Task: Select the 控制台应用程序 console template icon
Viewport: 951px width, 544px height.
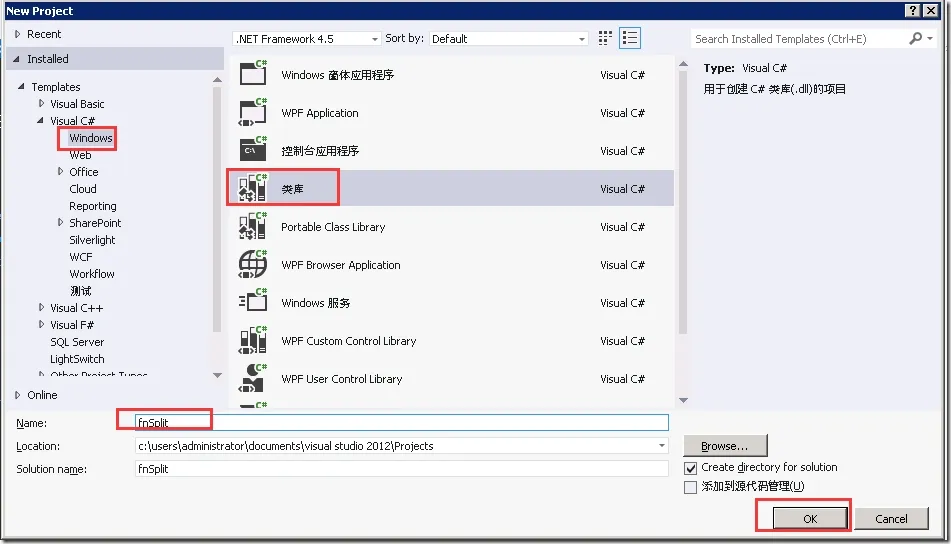Action: click(253, 149)
